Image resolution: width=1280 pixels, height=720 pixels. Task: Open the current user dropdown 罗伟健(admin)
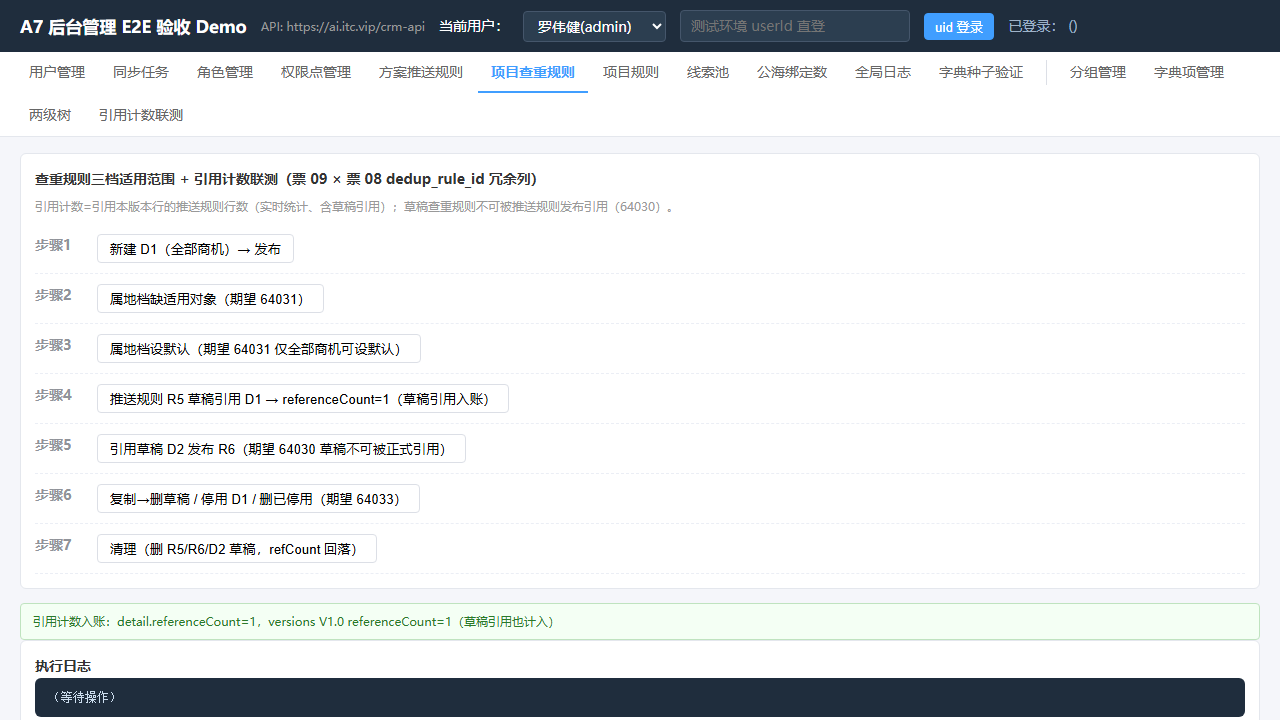[x=594, y=26]
